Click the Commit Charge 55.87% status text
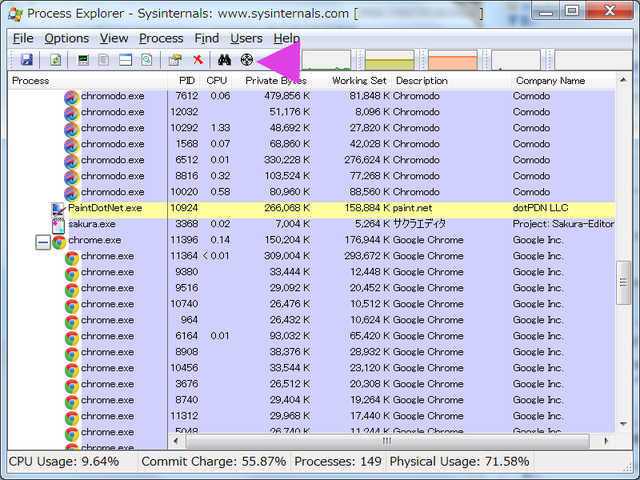 pos(213,462)
